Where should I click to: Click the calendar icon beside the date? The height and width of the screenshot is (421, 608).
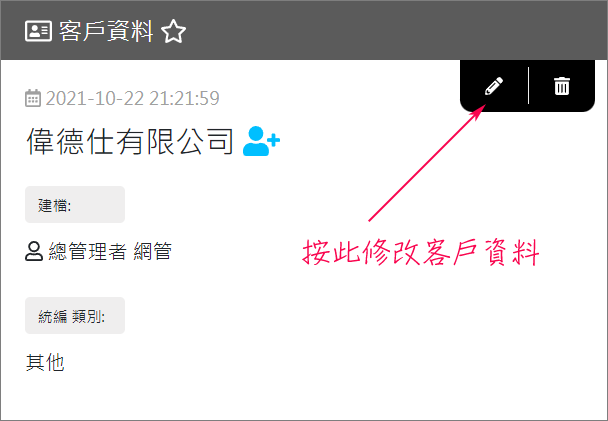pyautogui.click(x=33, y=98)
